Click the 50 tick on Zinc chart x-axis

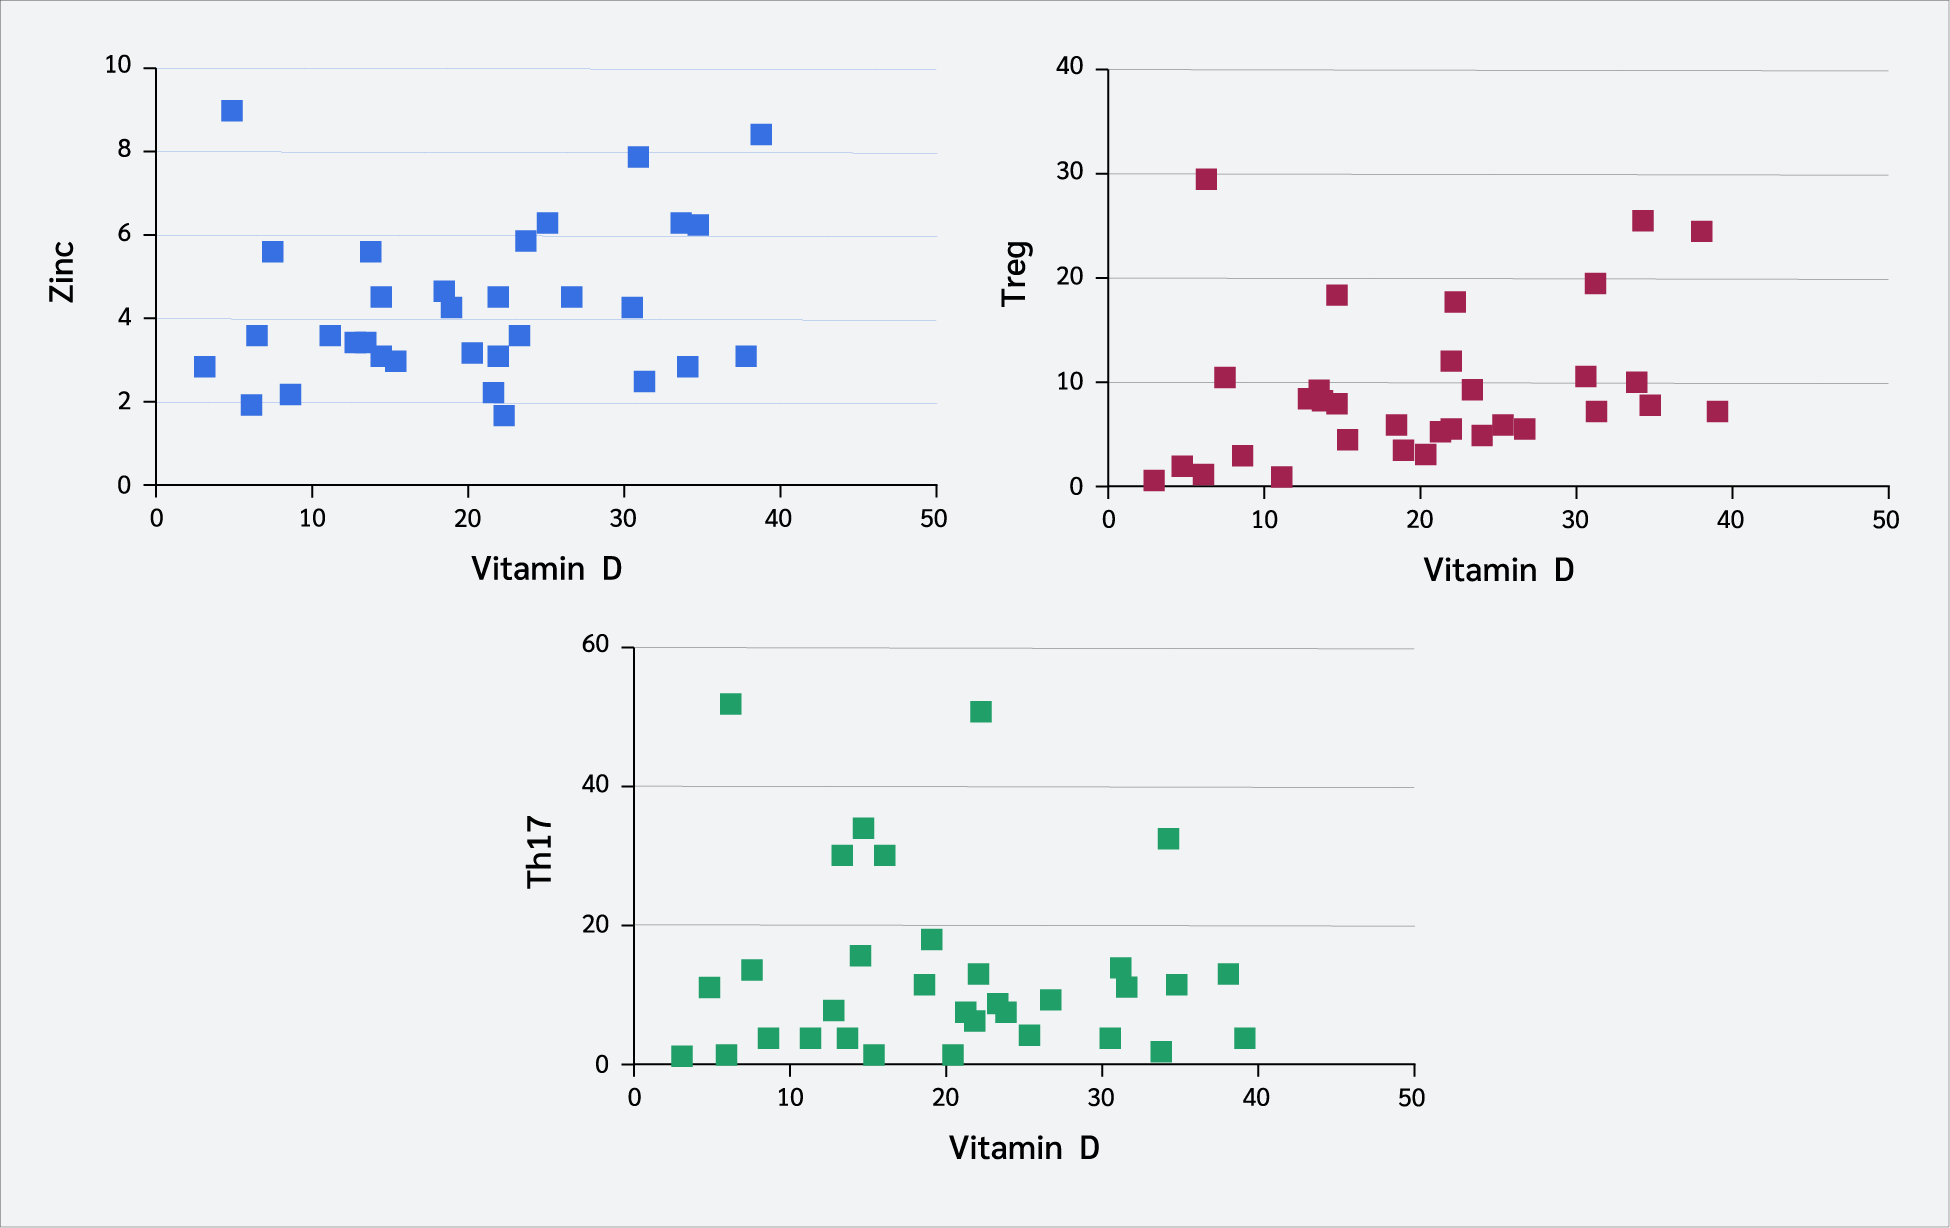pyautogui.click(x=934, y=518)
